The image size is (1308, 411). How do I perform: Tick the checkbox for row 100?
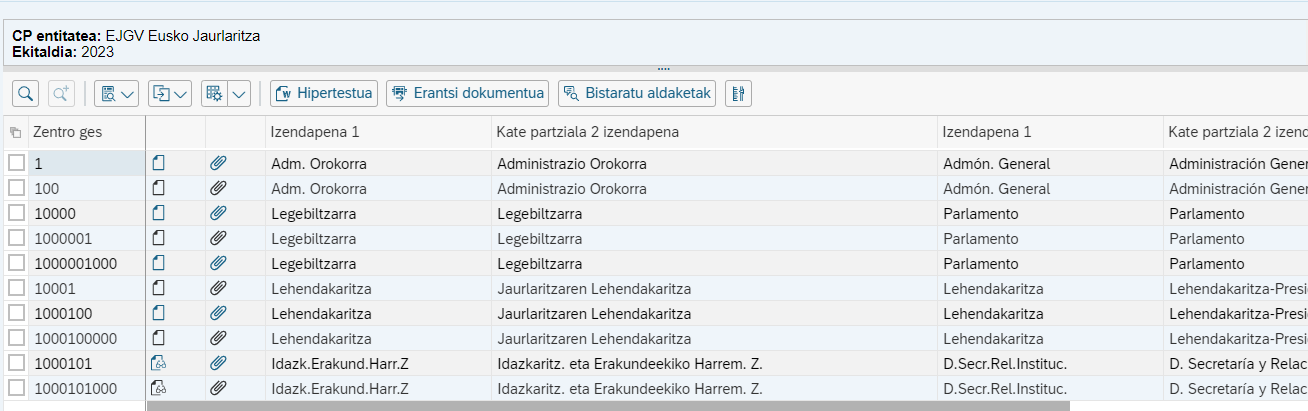pos(16,188)
